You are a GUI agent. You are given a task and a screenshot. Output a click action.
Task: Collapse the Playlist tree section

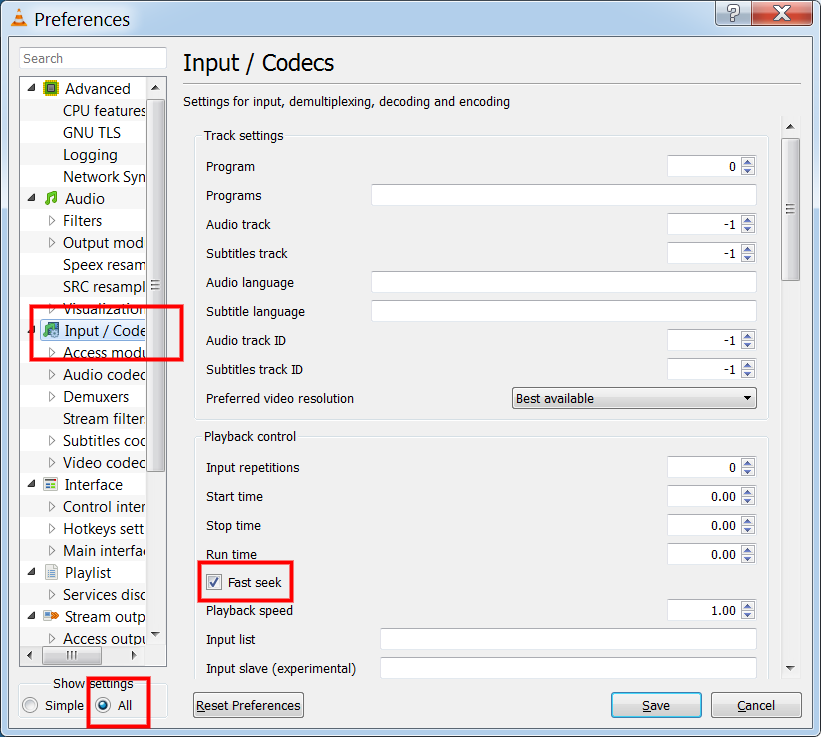pos(31,572)
